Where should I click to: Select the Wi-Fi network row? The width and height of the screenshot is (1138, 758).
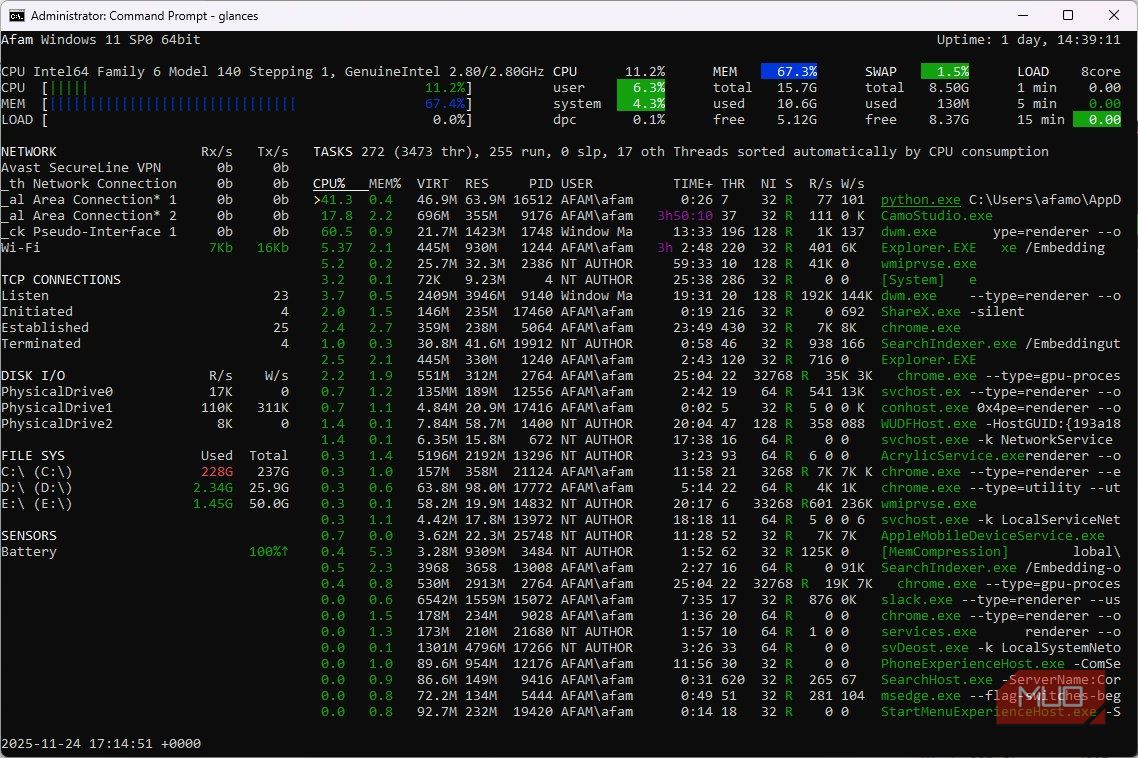(144, 248)
